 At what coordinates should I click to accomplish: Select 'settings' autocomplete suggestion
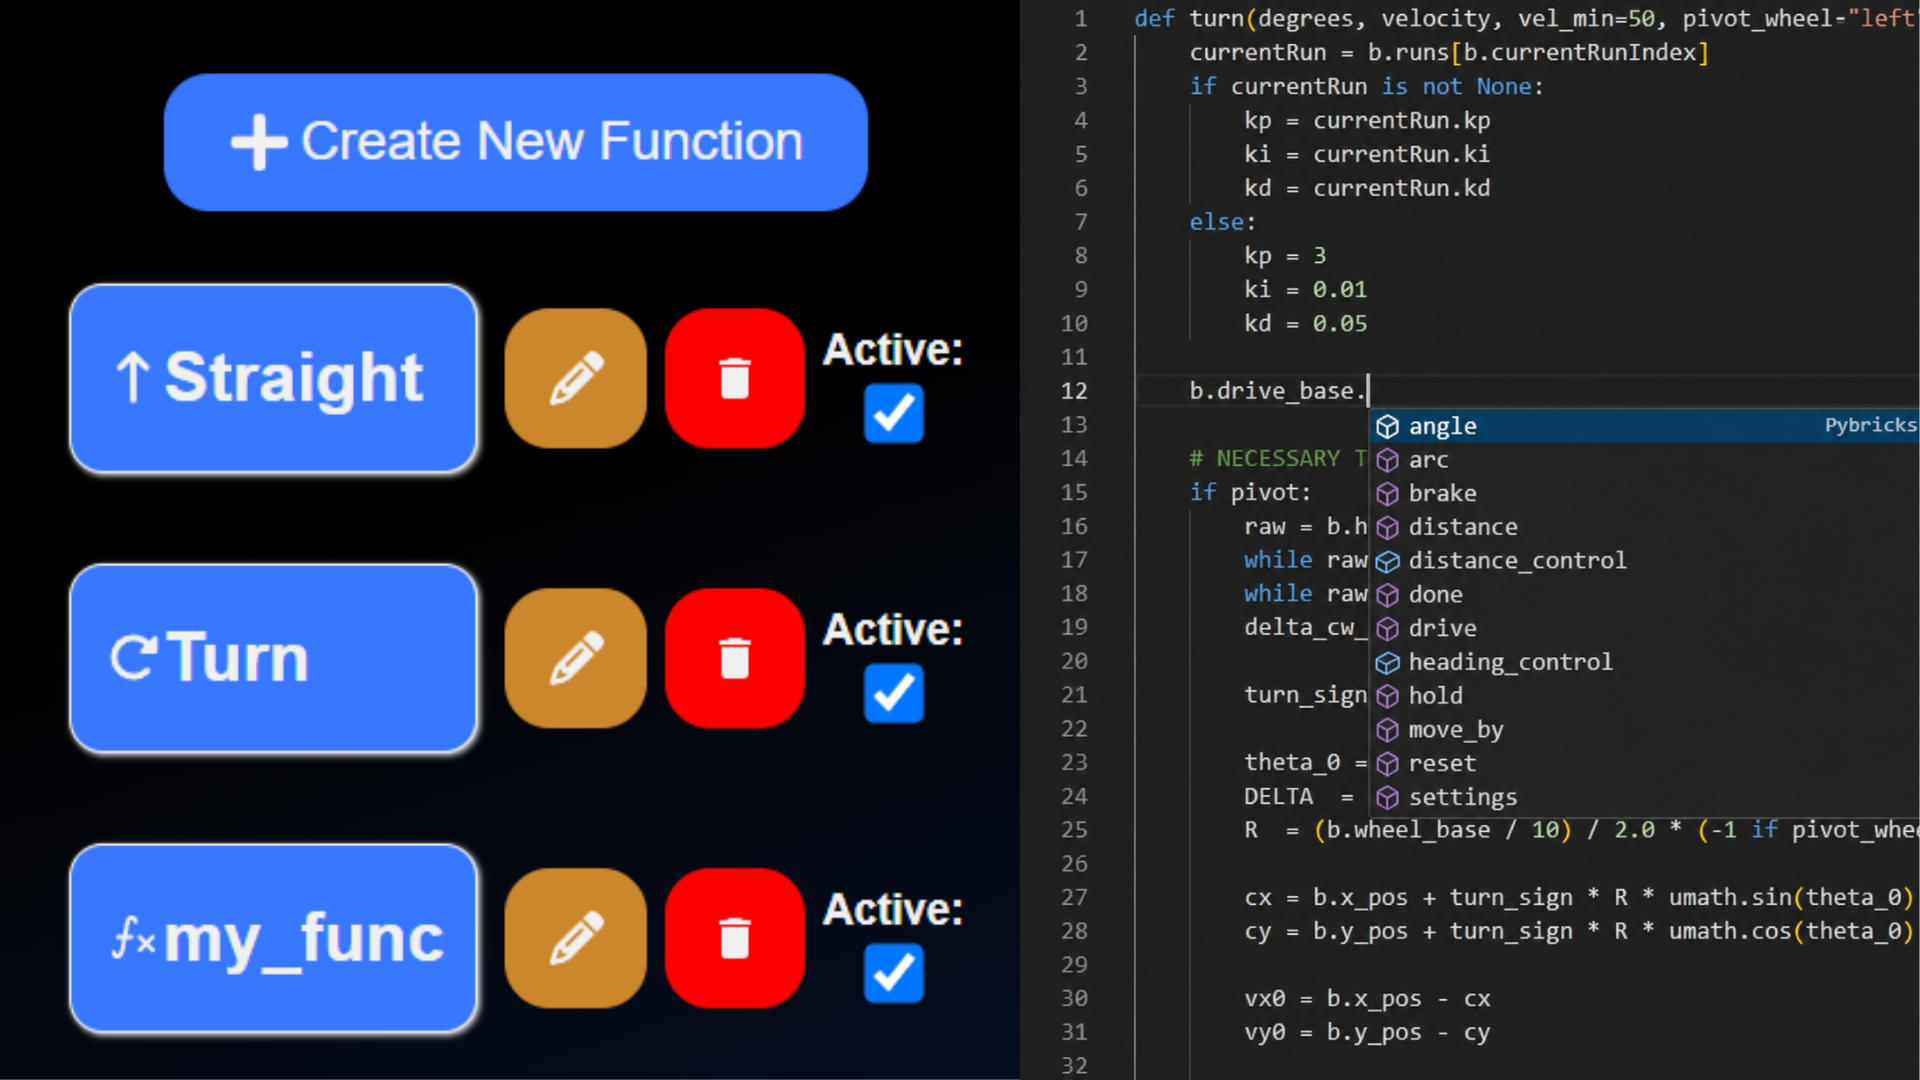pos(1644,797)
